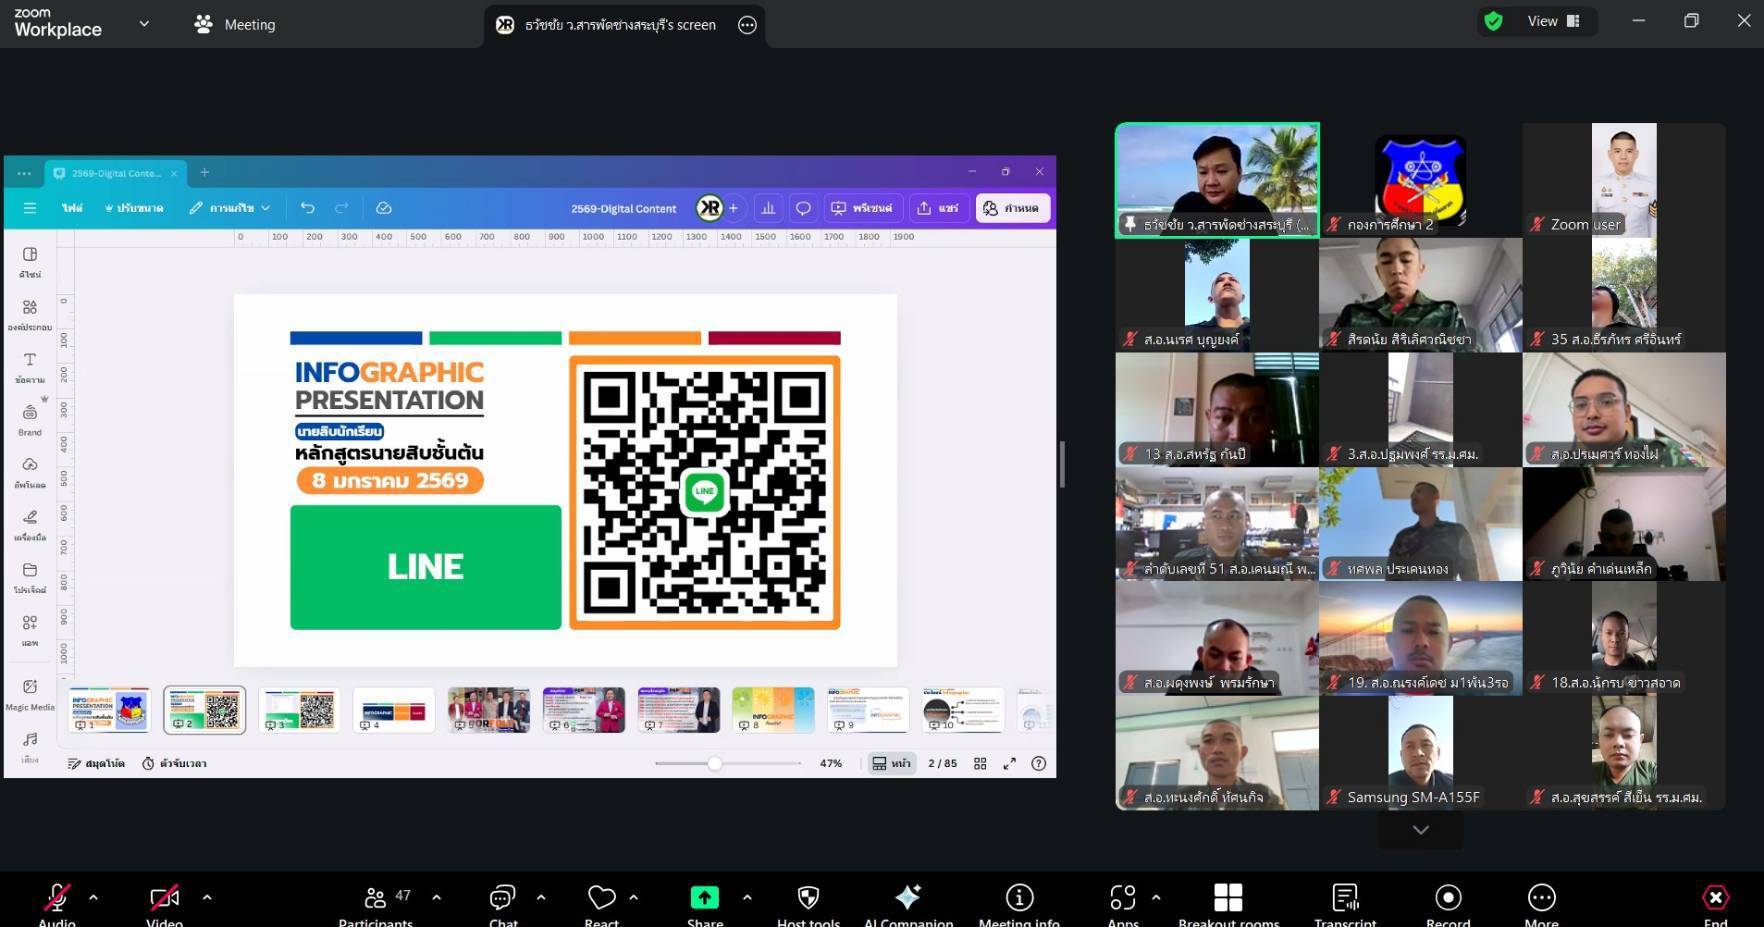Image resolution: width=1764 pixels, height=927 pixels.
Task: Open the Chat panel
Action: coord(502,899)
